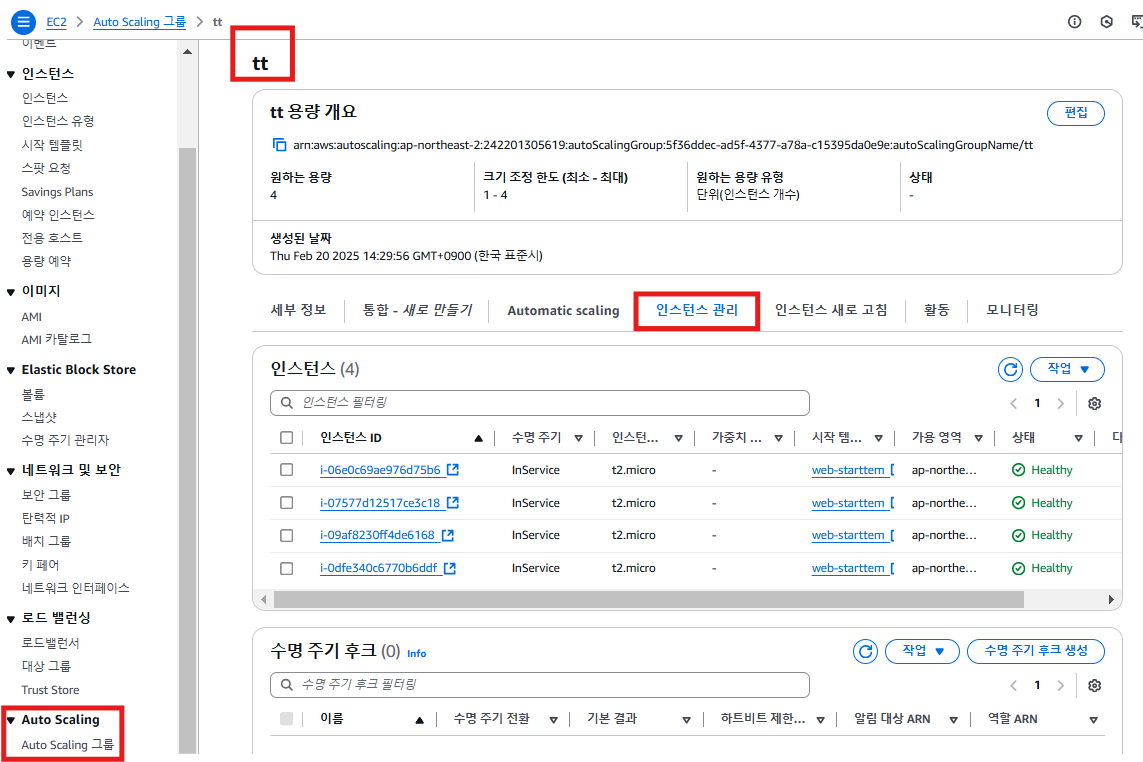Click 수명 주기 후크 생성 button
The image size is (1143, 762).
pos(1036,651)
